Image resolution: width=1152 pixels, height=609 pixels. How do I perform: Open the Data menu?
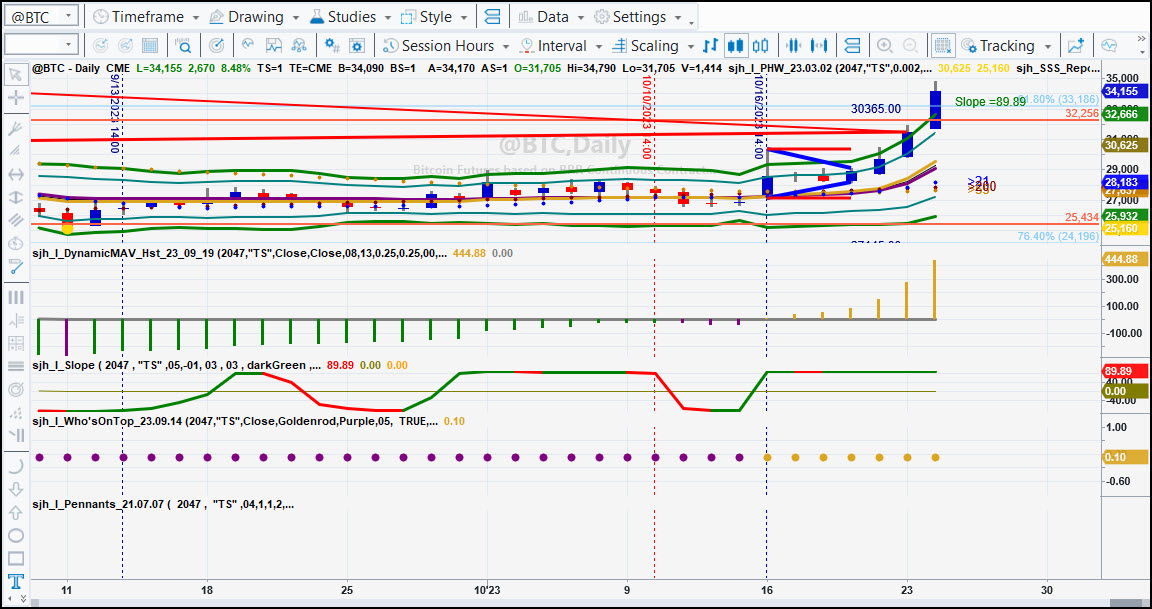pyautogui.click(x=551, y=16)
